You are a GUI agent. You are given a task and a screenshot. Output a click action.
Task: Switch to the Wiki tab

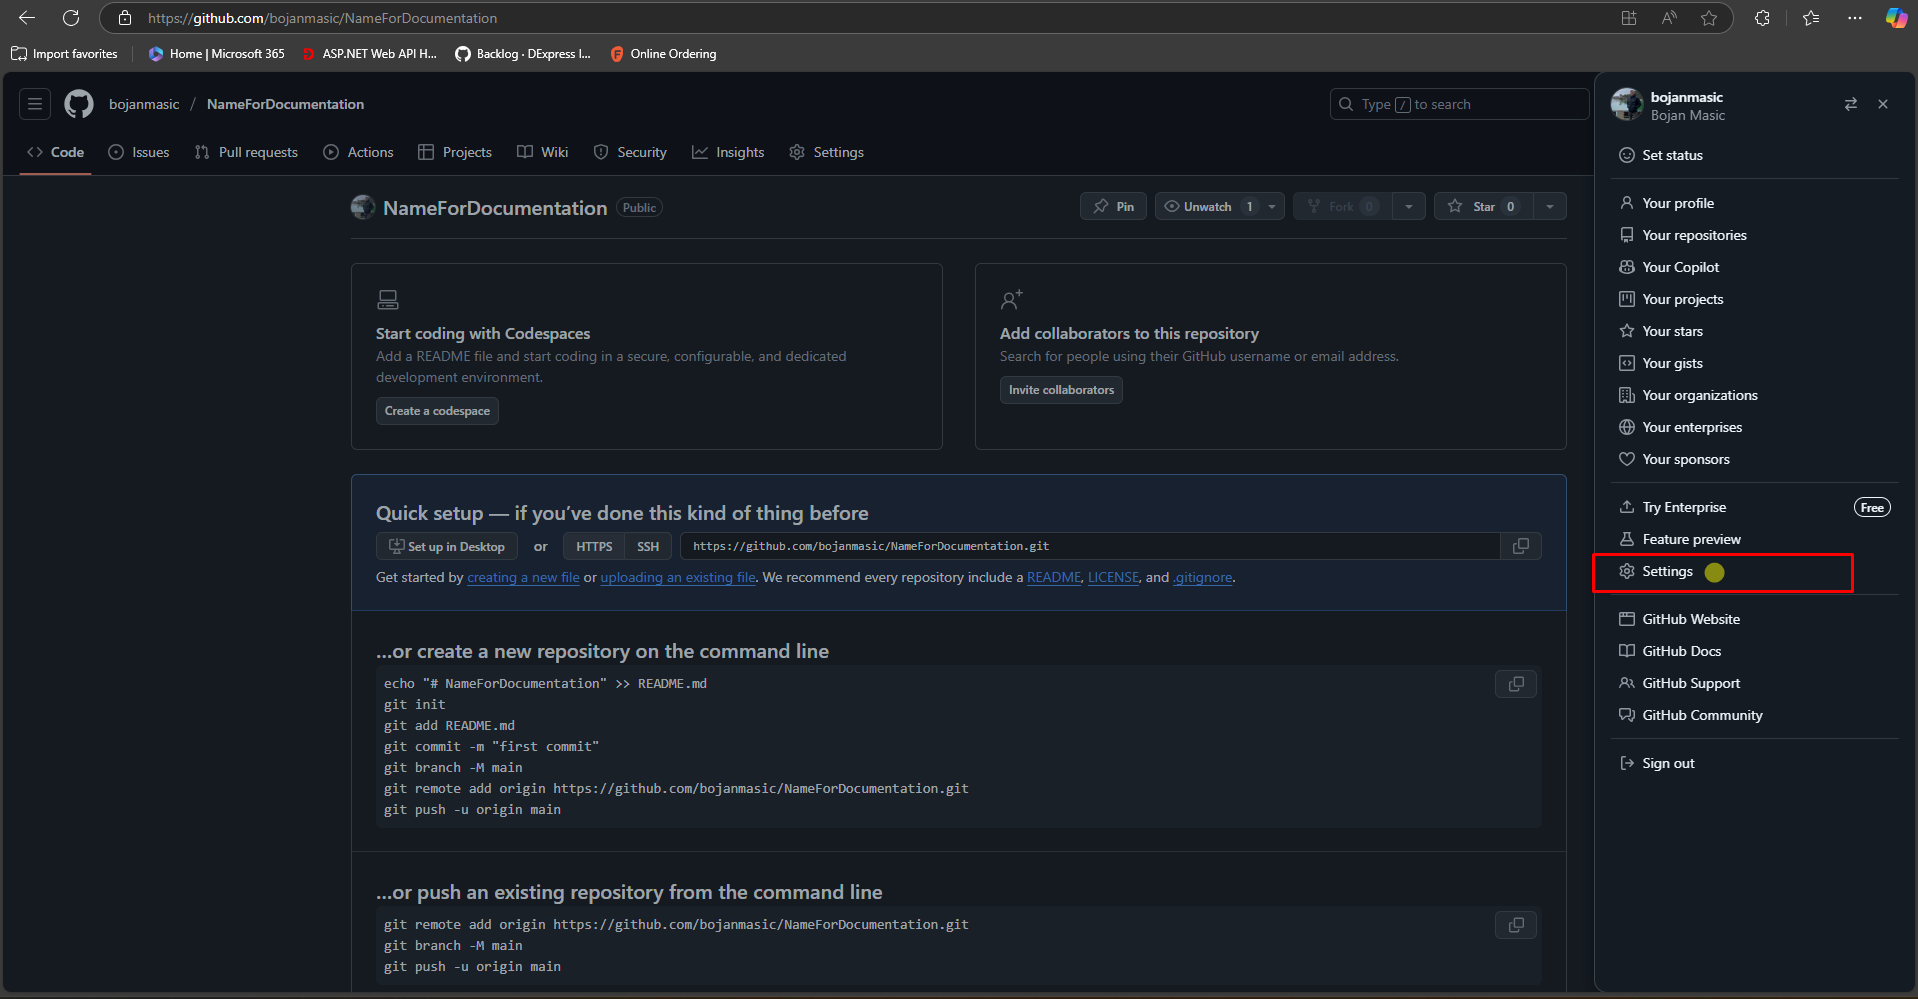[543, 152]
